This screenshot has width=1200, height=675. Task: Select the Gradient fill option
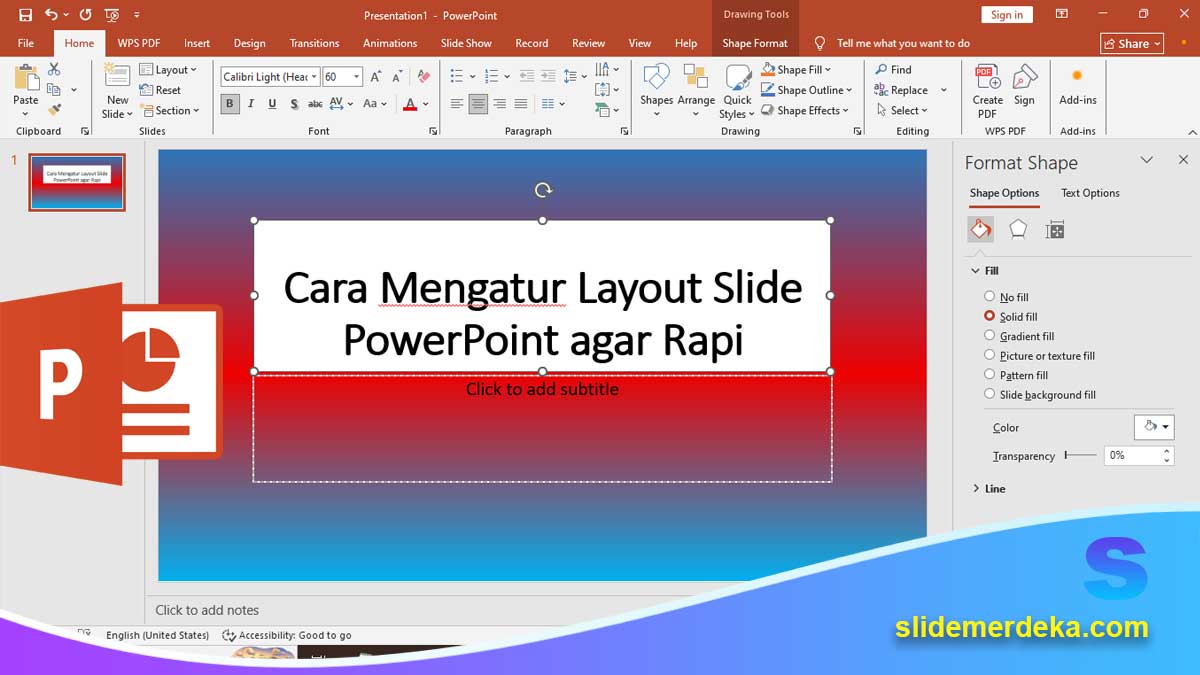[x=1019, y=336]
